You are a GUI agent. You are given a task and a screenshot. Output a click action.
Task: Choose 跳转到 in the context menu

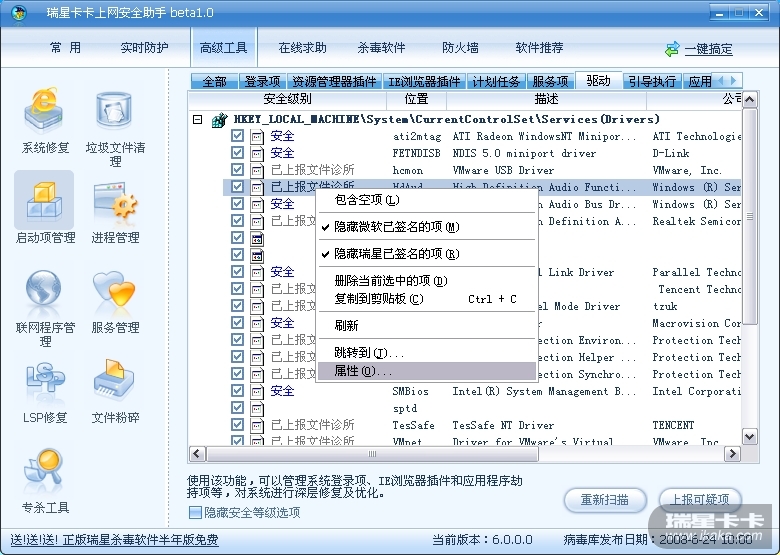click(x=427, y=353)
